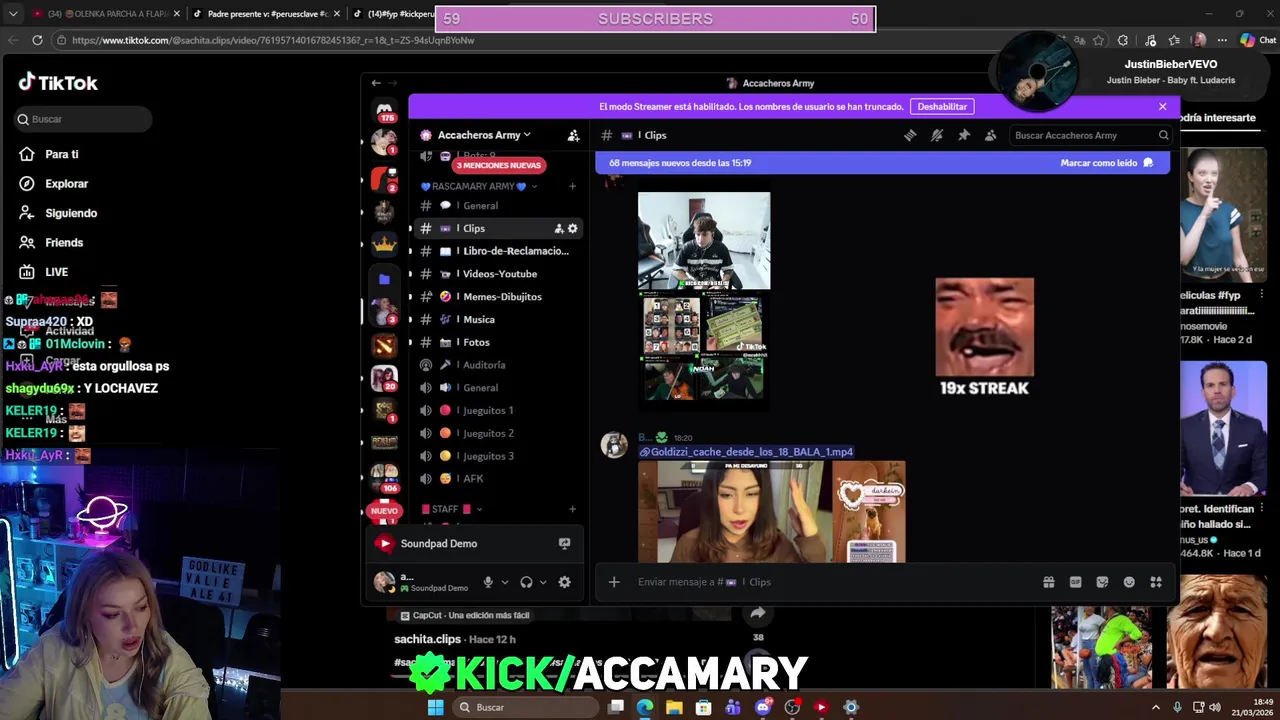Jump to 3 menciones nuevas

pyautogui.click(x=498, y=165)
